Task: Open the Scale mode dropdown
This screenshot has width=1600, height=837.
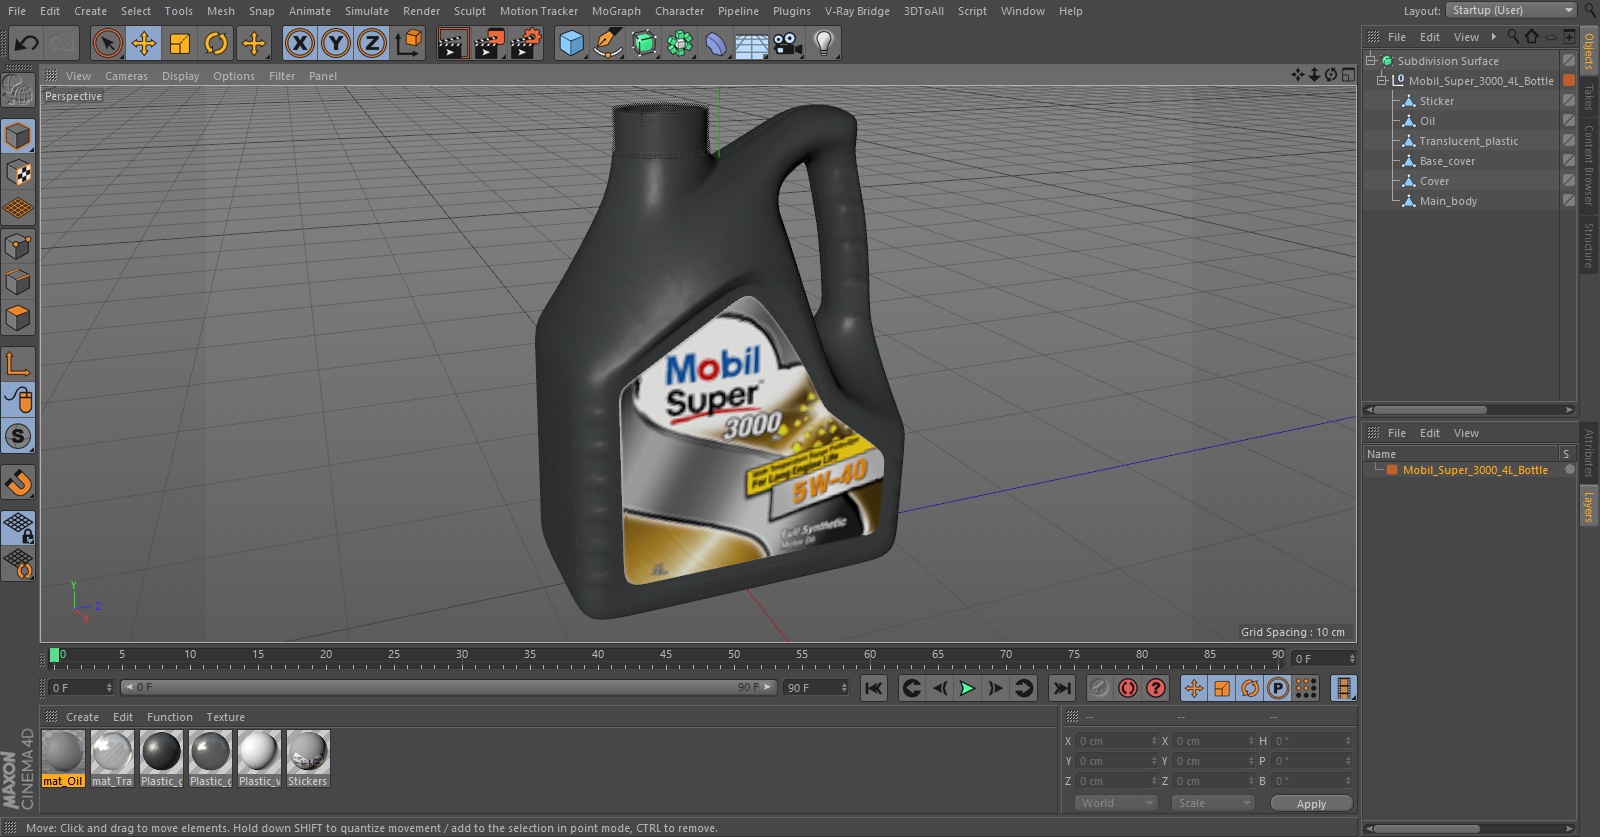Action: (1212, 803)
